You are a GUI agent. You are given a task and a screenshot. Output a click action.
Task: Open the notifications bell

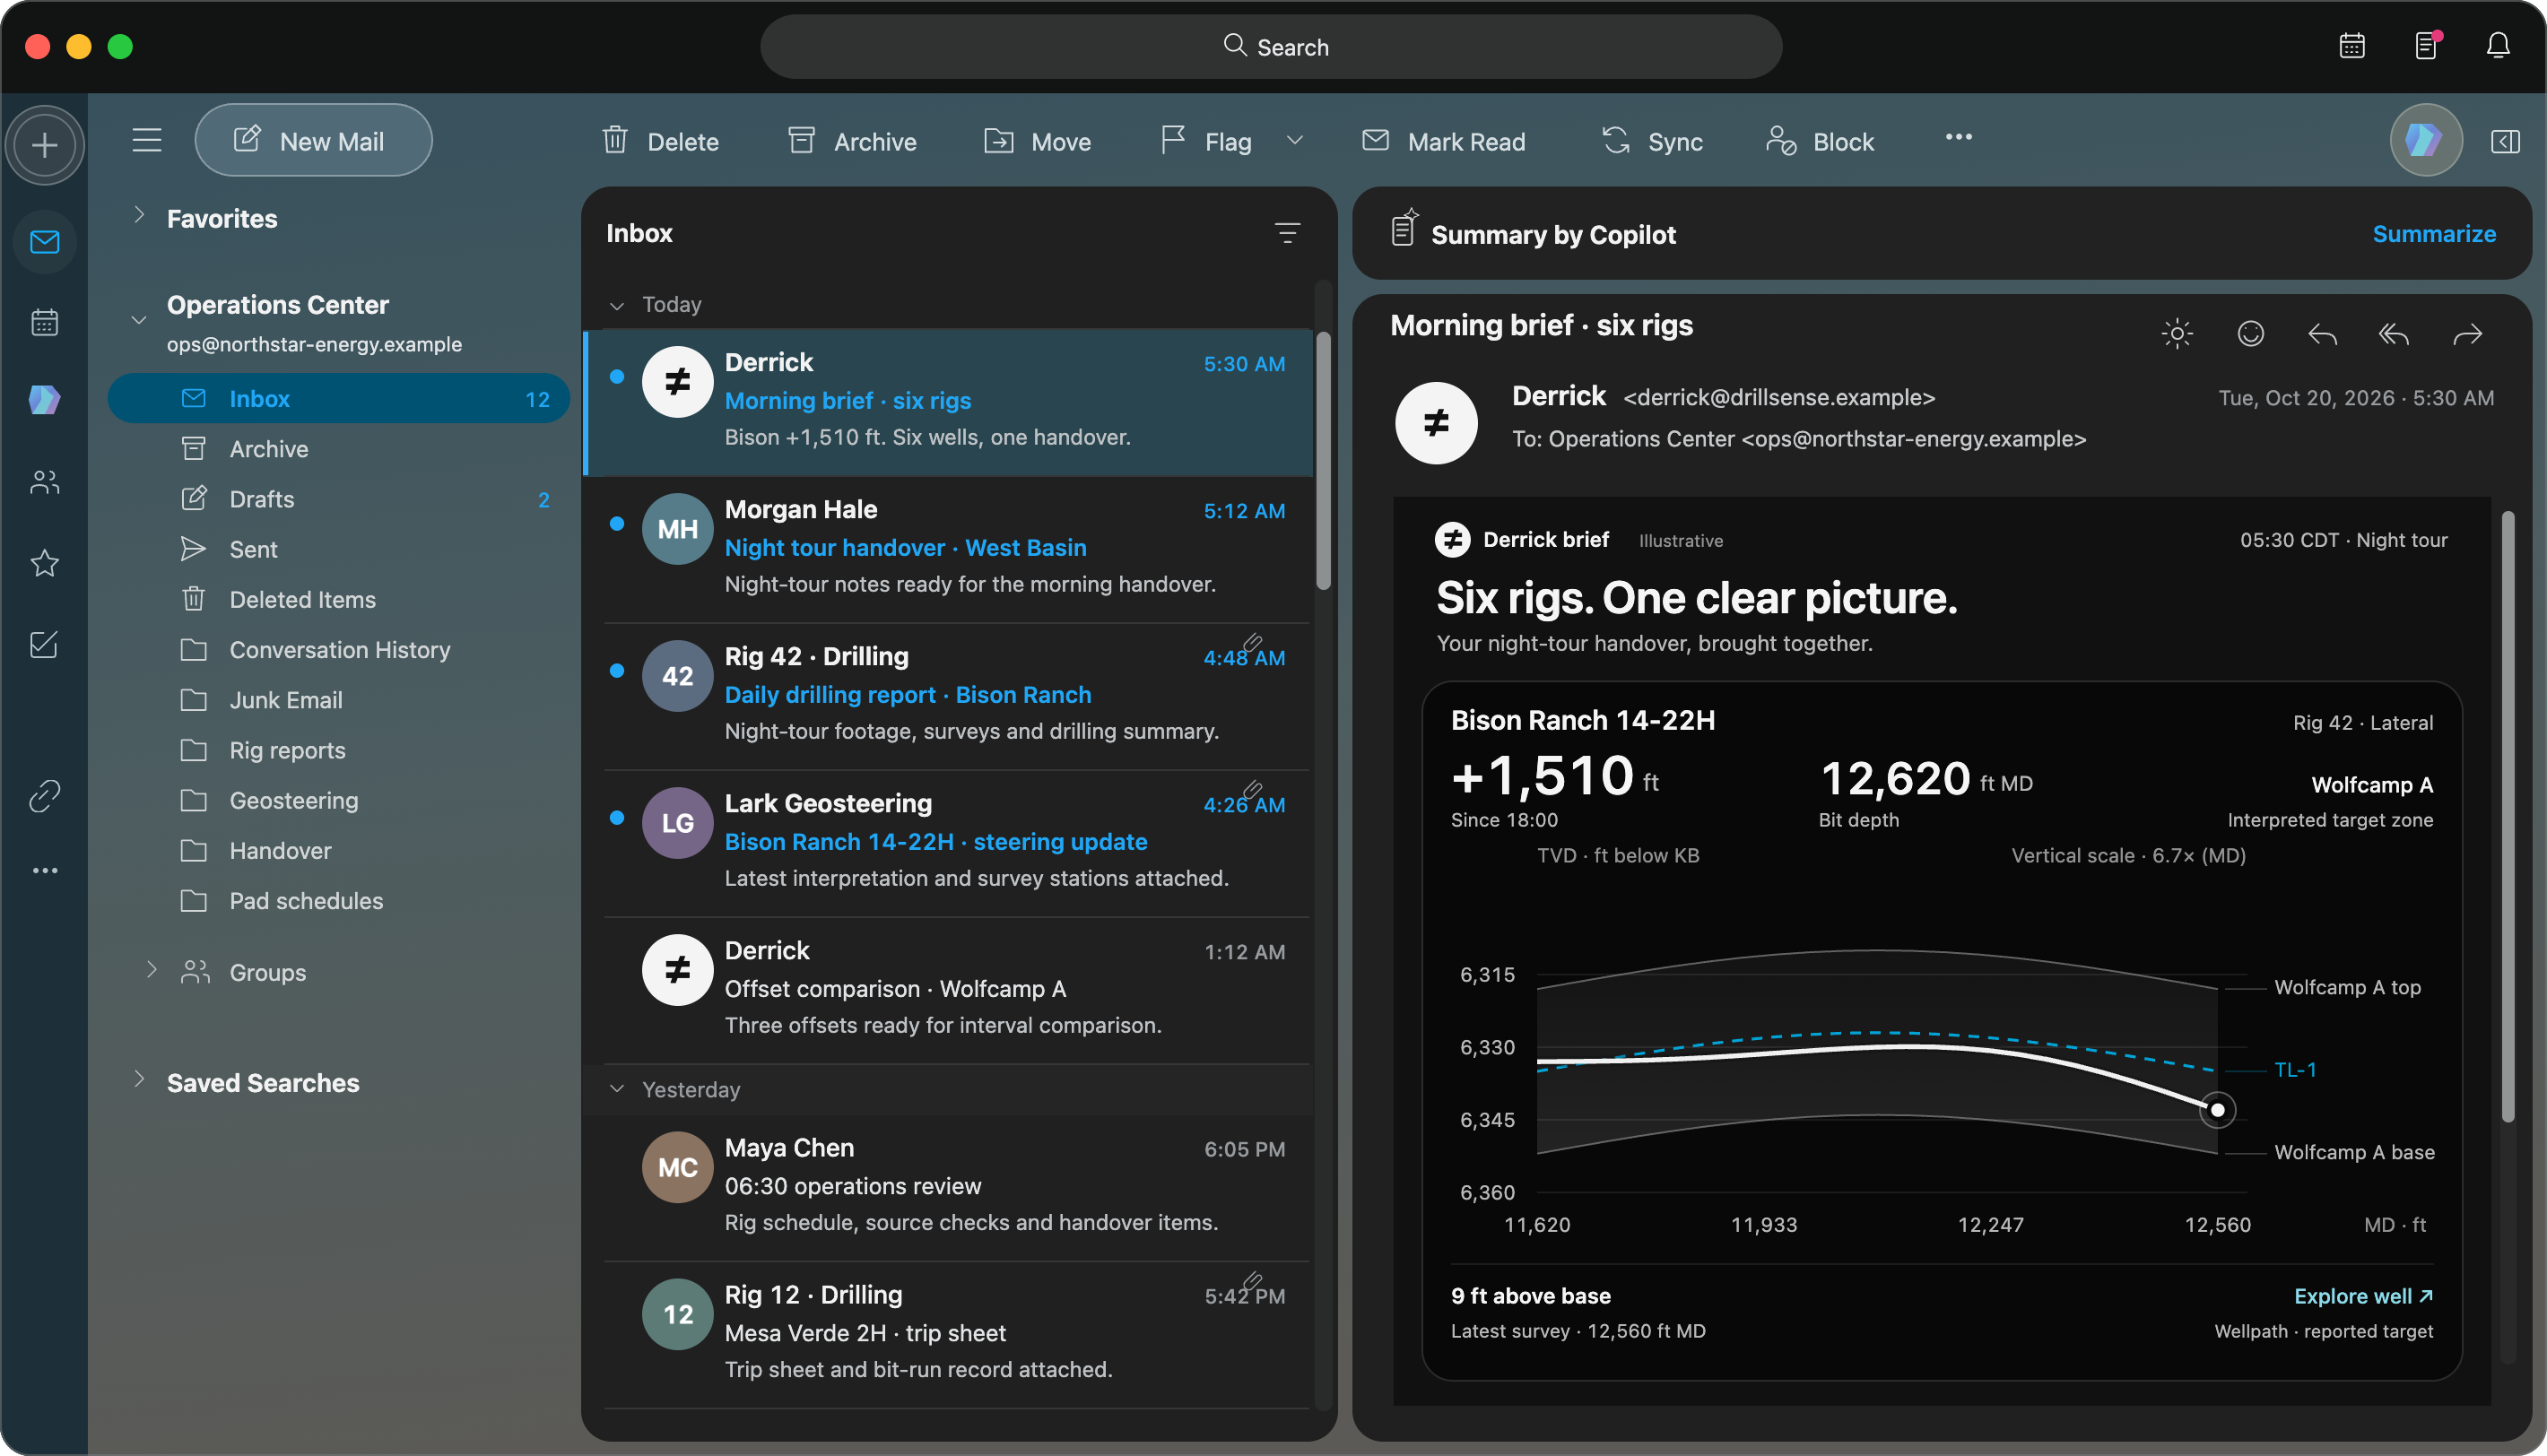[x=2498, y=46]
